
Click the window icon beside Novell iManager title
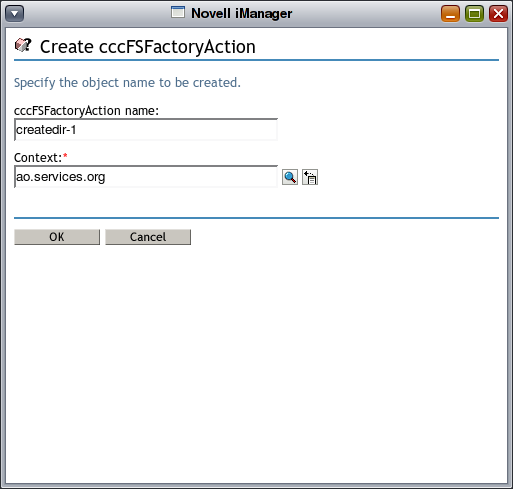[x=178, y=12]
